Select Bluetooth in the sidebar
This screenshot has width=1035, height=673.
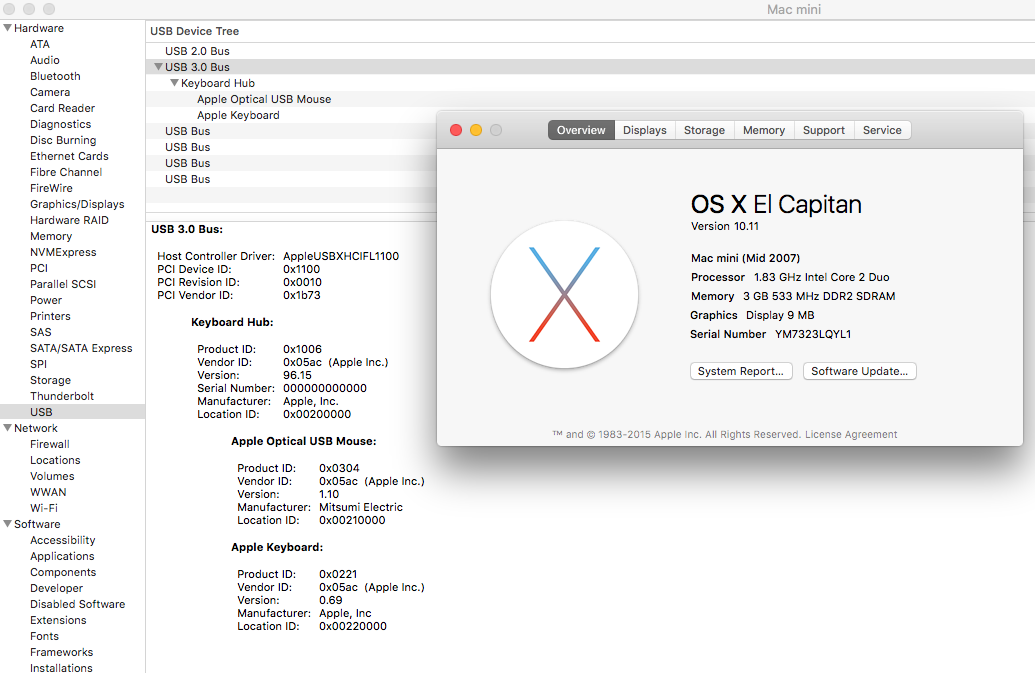tap(55, 76)
